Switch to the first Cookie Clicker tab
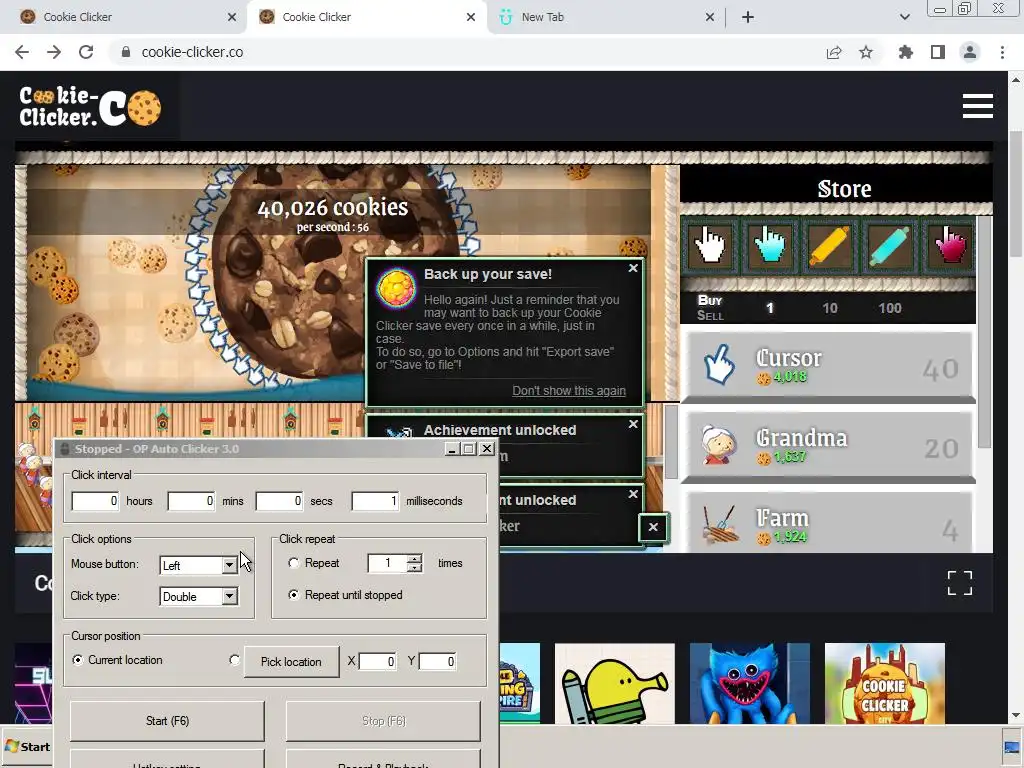The height and width of the screenshot is (768, 1024). pos(124,17)
